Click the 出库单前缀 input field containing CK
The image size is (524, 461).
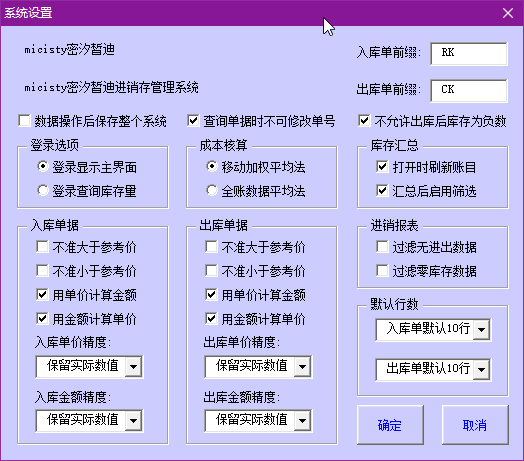click(x=469, y=91)
